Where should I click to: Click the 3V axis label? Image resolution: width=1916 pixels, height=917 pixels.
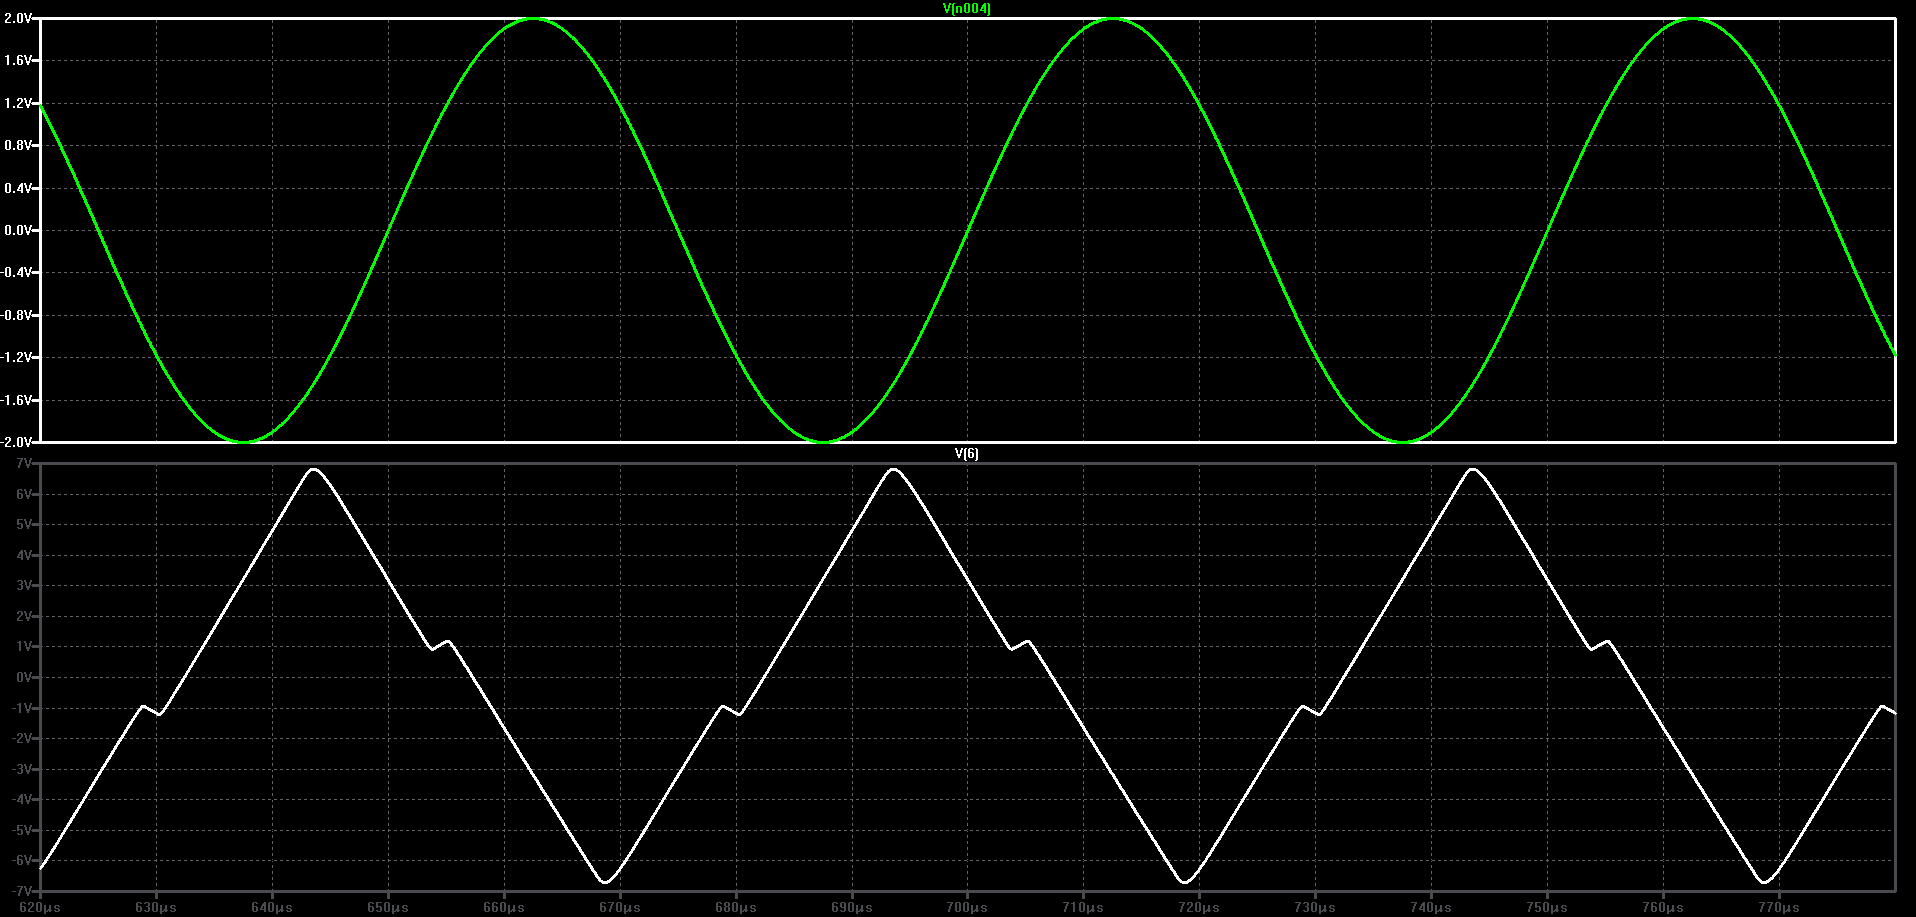coord(24,586)
